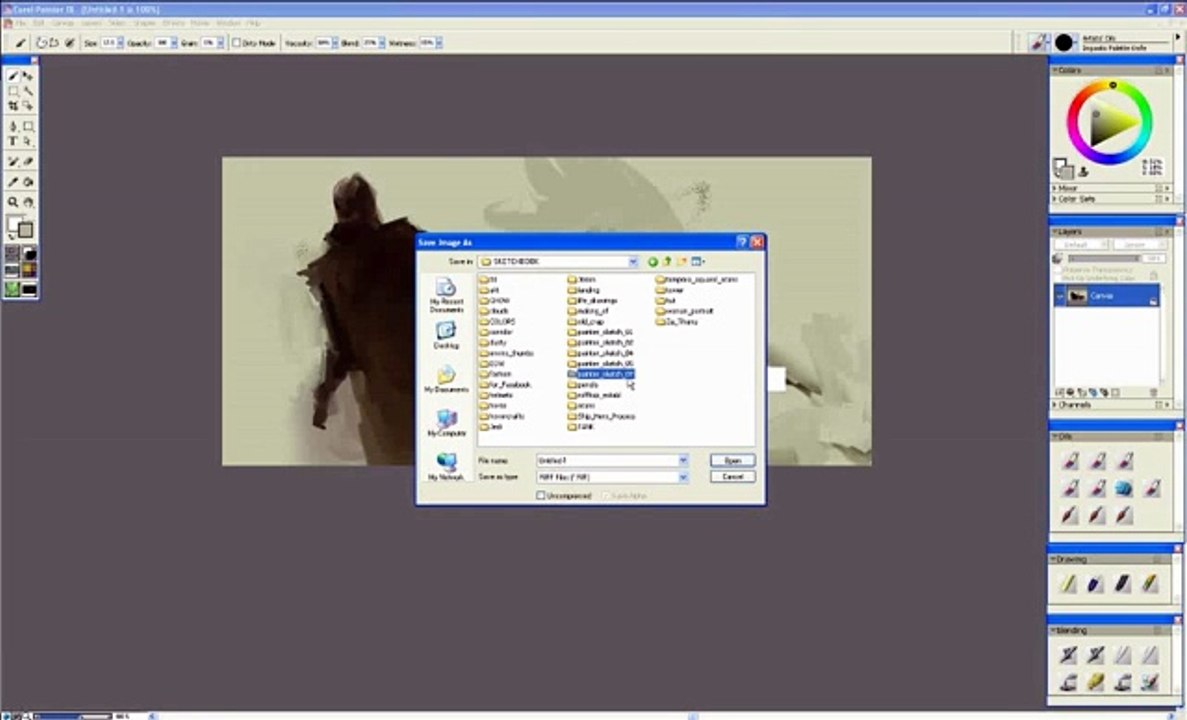1187x720 pixels.
Task: Select the Paint Bucket tool
Action: (28, 182)
